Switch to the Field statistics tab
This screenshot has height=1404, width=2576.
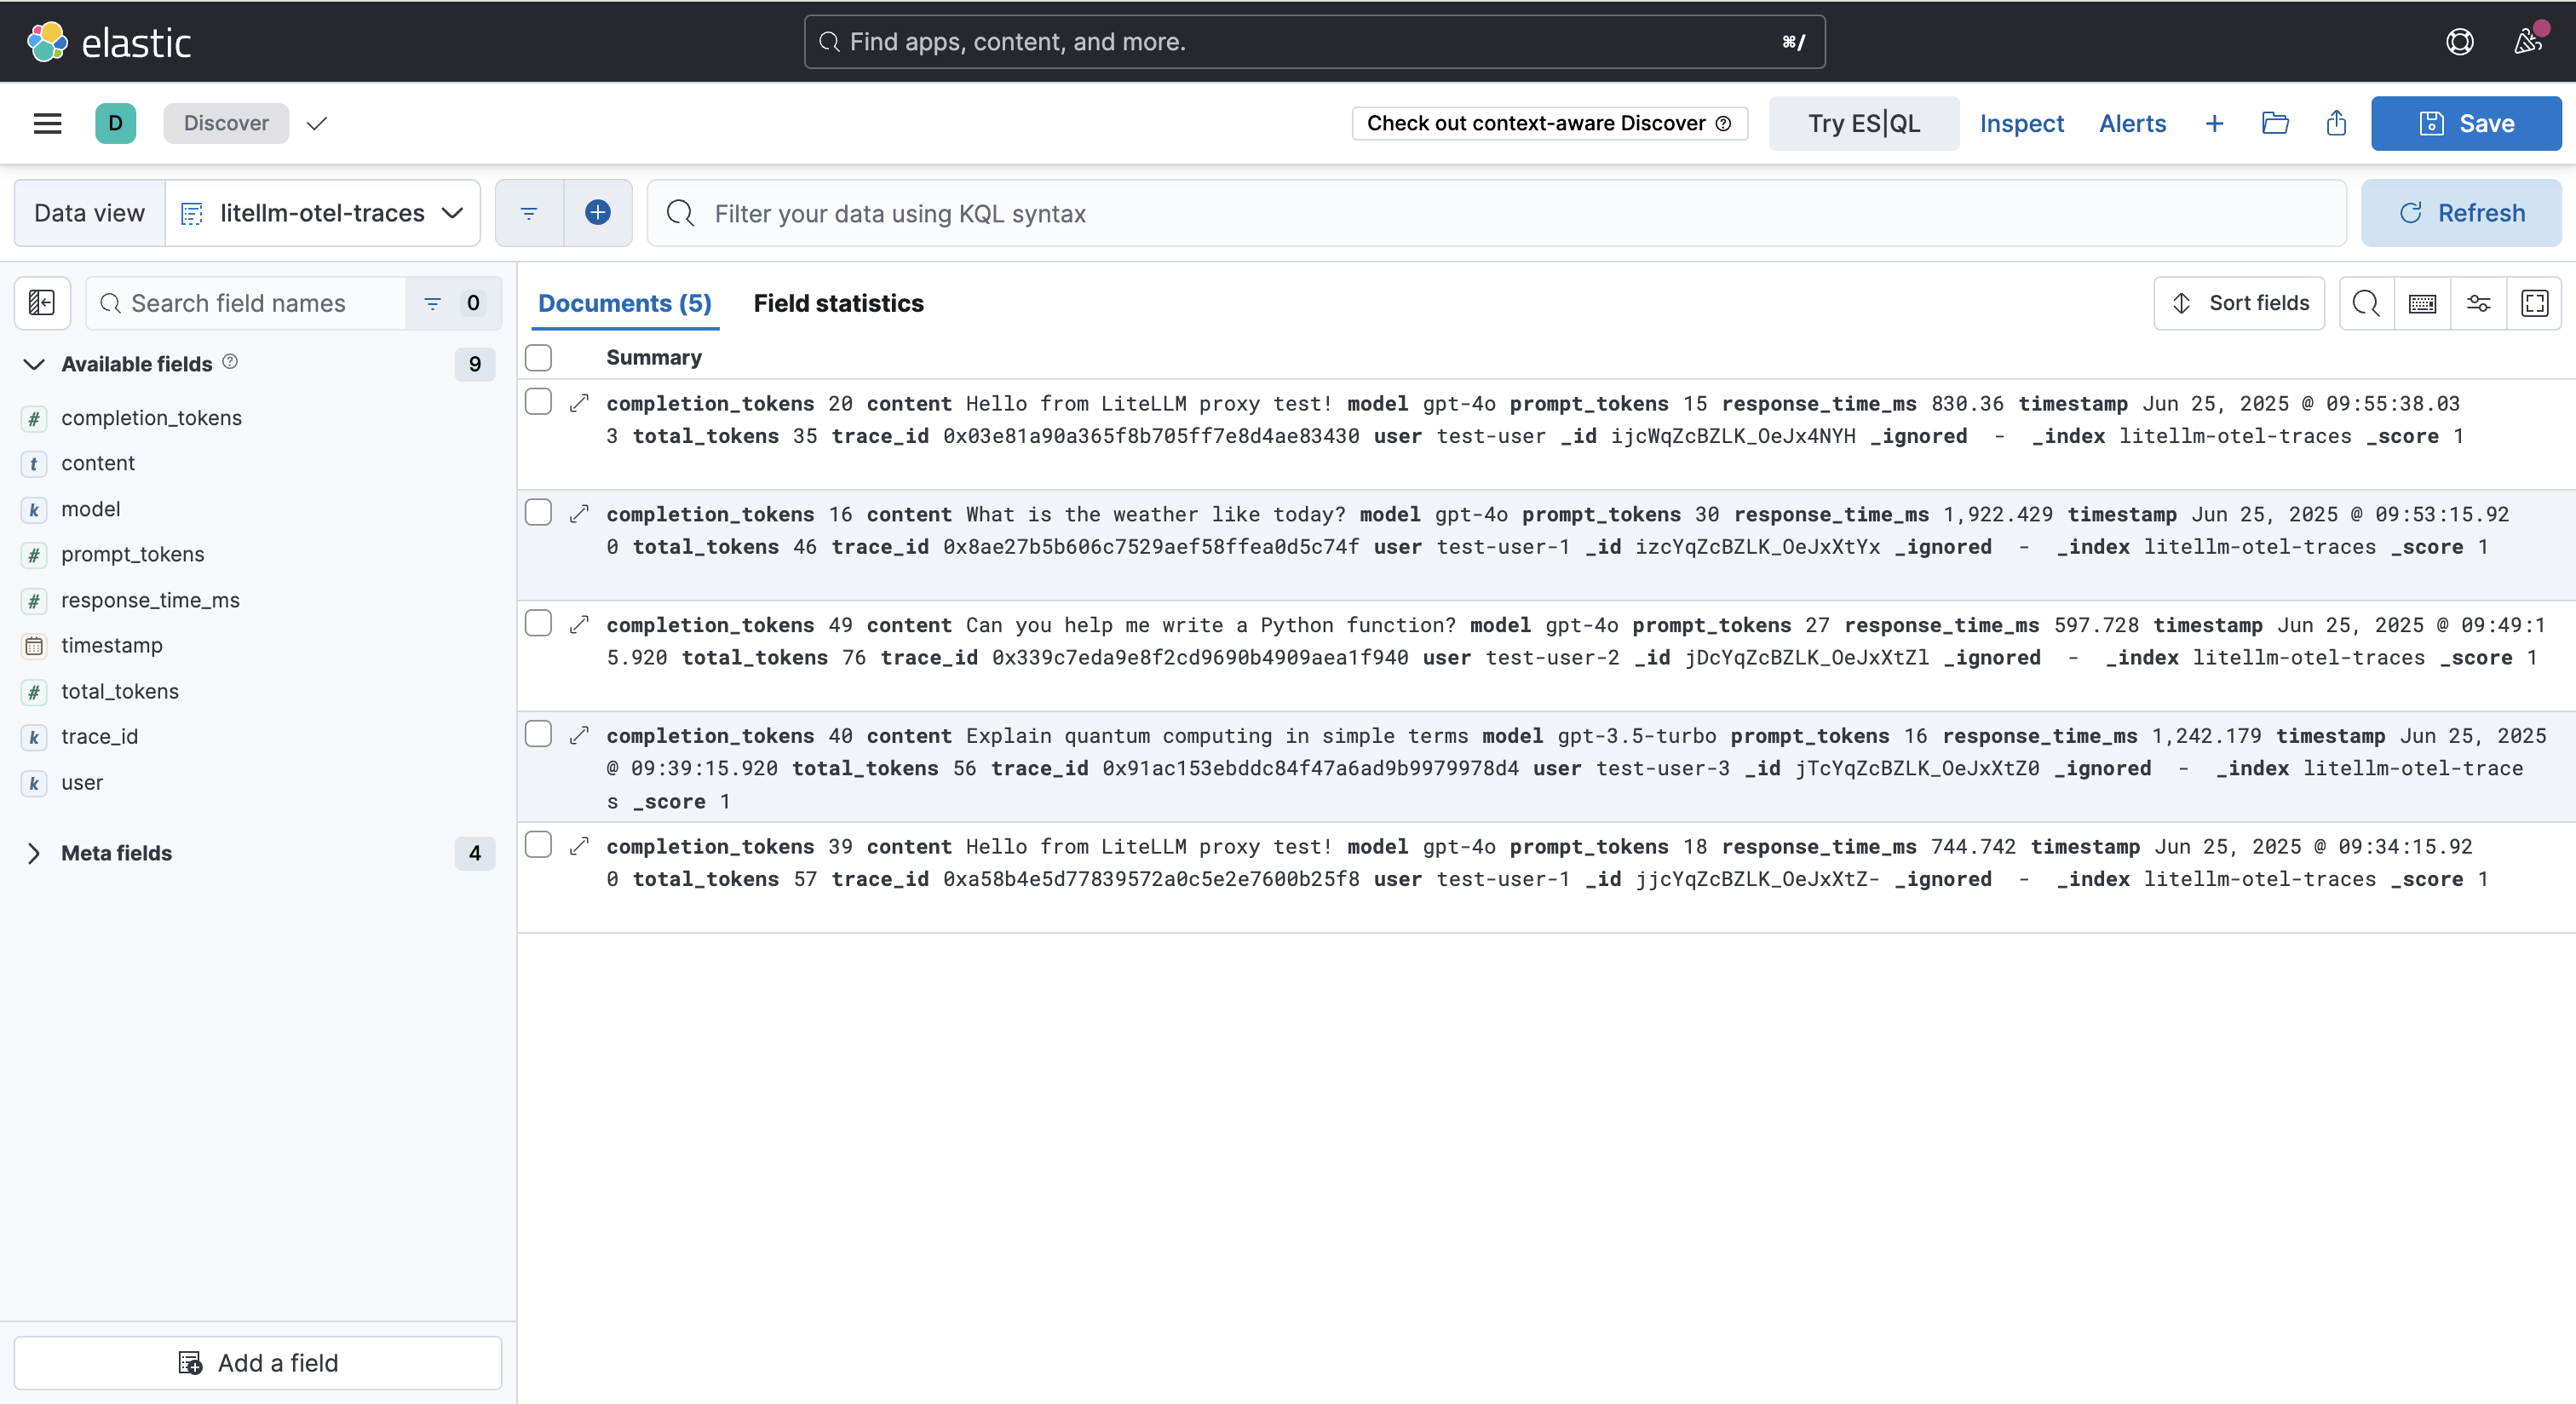[838, 303]
